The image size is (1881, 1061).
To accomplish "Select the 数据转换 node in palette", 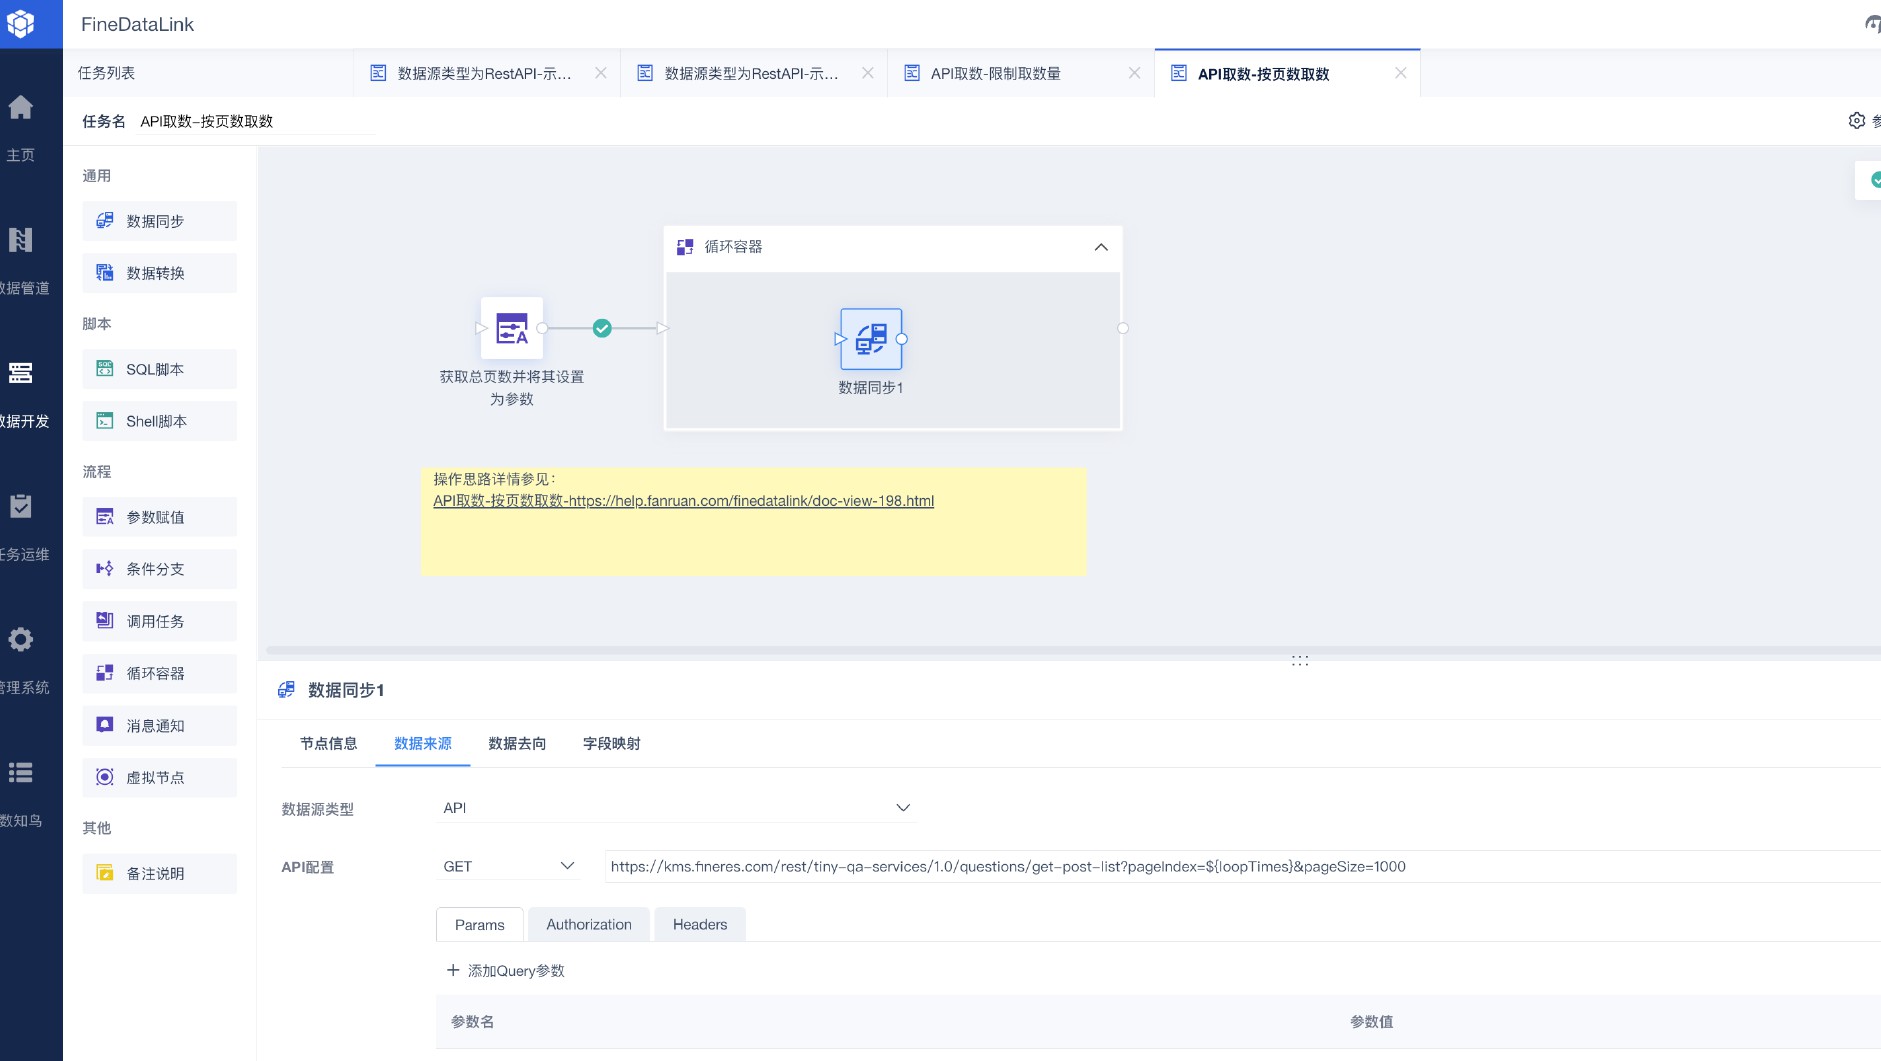I will (x=160, y=273).
